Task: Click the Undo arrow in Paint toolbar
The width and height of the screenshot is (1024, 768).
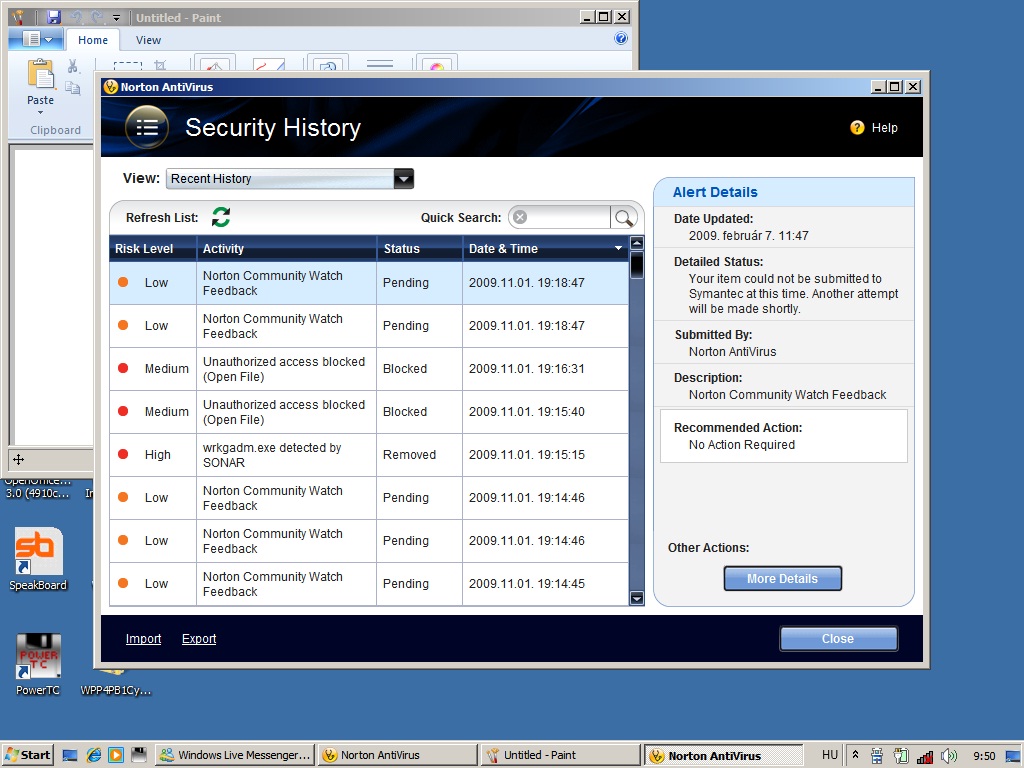Action: [x=76, y=18]
